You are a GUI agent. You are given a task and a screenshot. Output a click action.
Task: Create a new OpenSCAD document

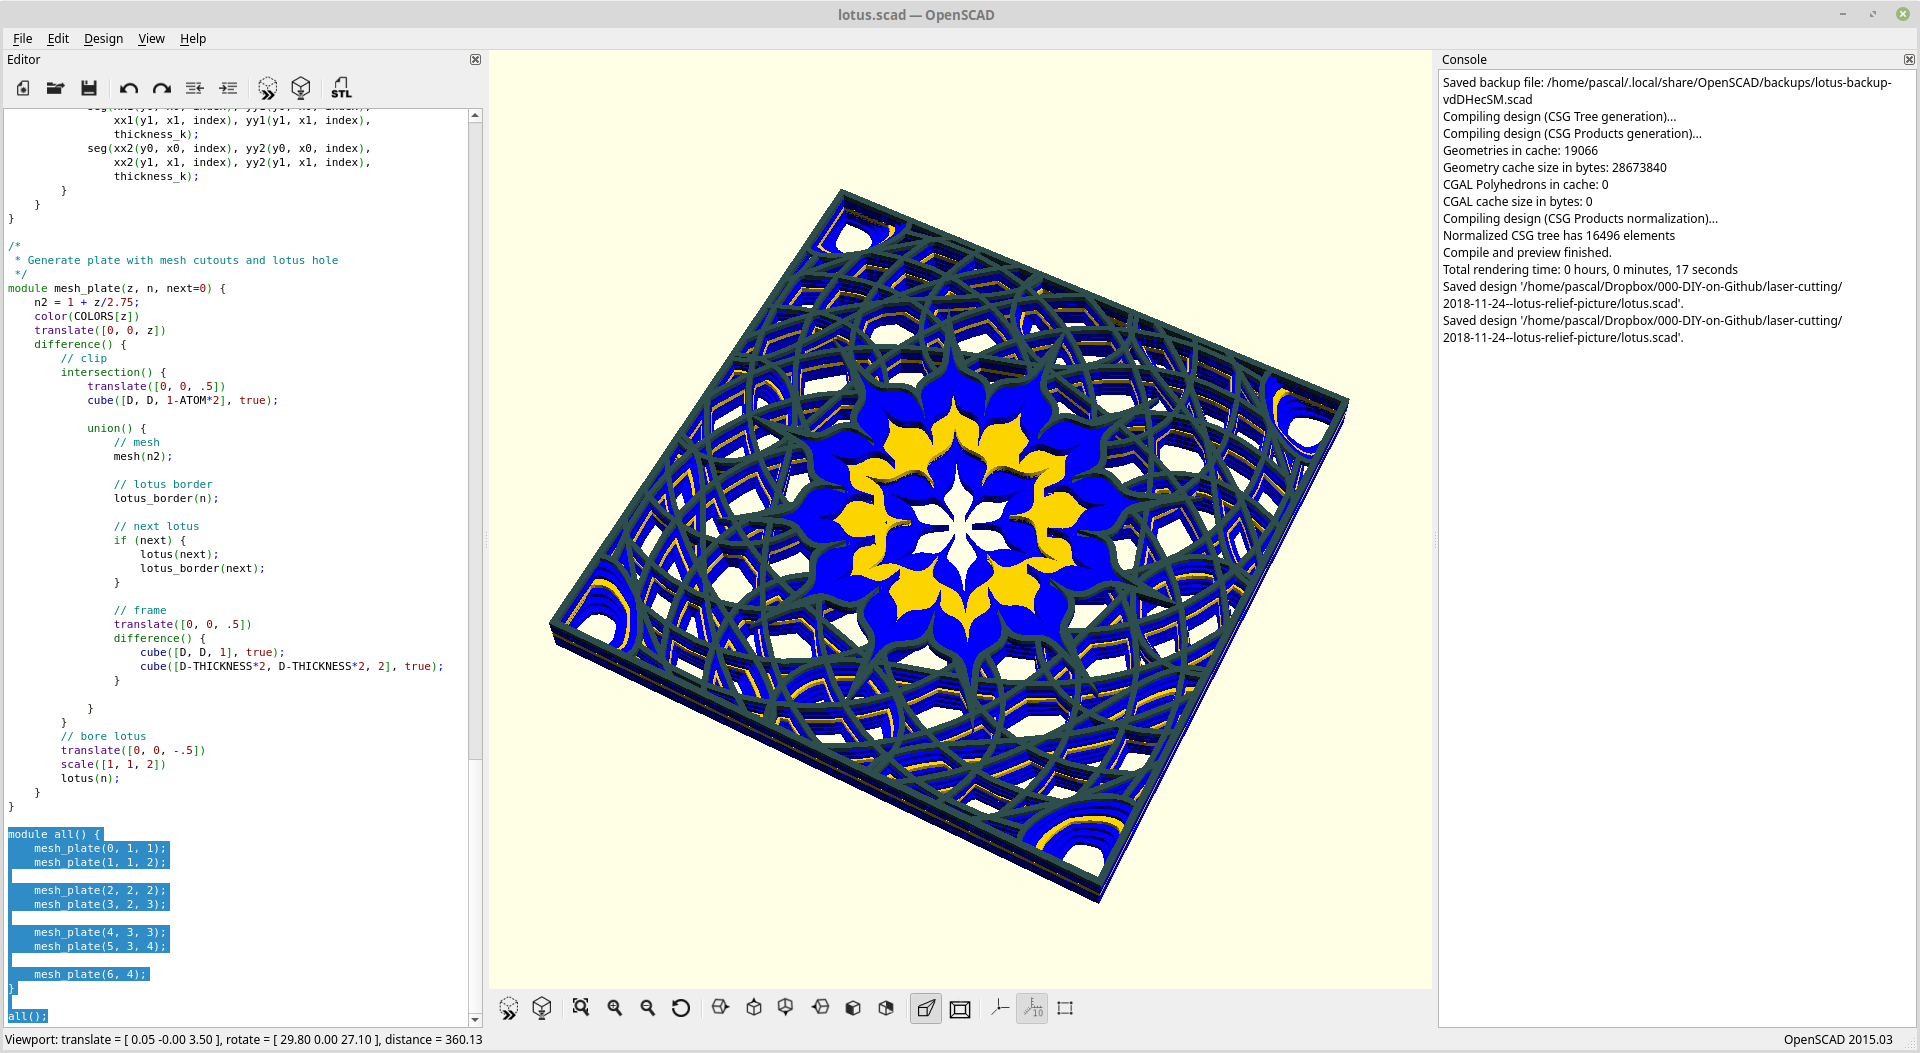pyautogui.click(x=22, y=88)
